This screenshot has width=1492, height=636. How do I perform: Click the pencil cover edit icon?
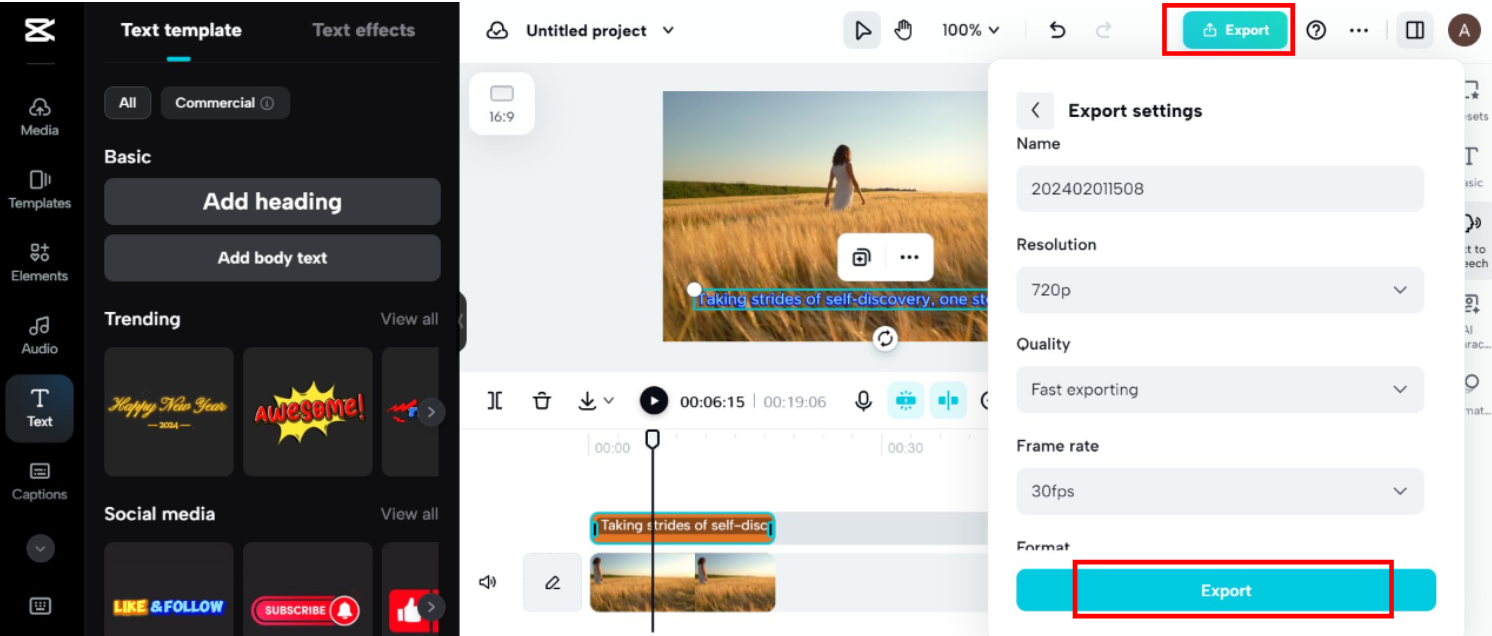pyautogui.click(x=552, y=582)
